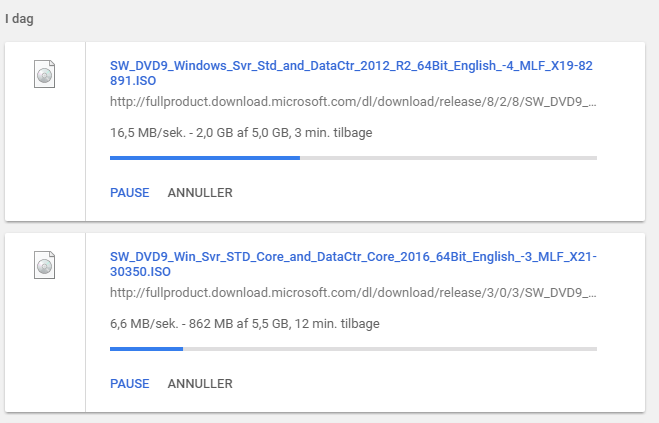Click the blue filled part of 2012 R2 progress bar
Image resolution: width=659 pixels, height=423 pixels.
(x=205, y=158)
